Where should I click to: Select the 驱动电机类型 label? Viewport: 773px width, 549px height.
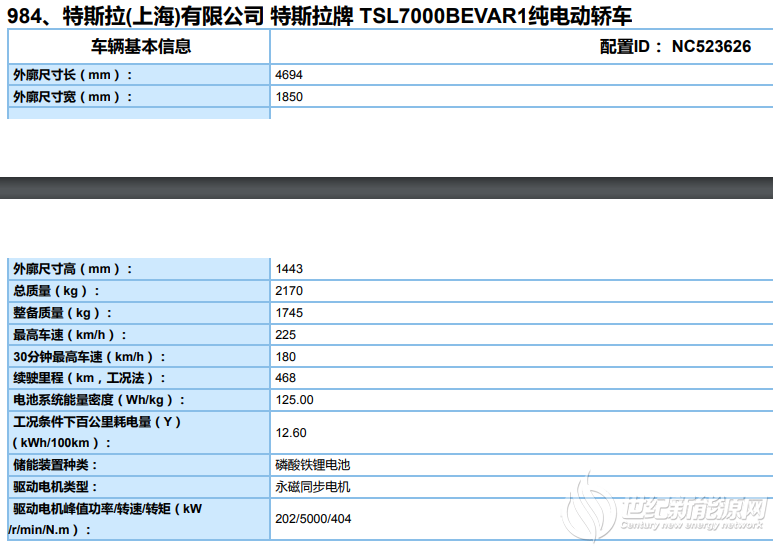pos(55,487)
